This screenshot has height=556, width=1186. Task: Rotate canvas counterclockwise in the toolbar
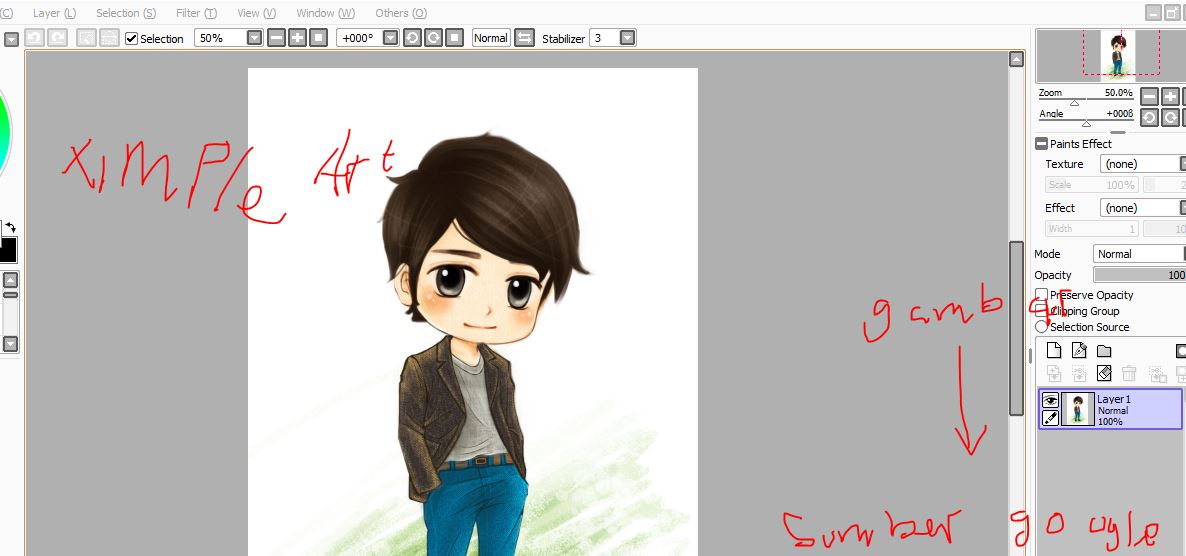[x=412, y=38]
